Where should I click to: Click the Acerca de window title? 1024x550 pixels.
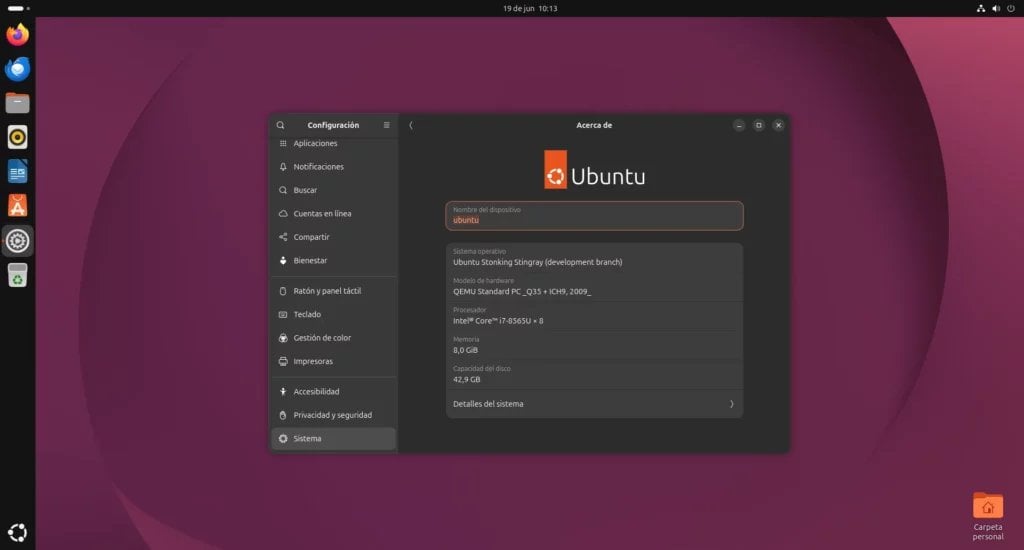click(594, 125)
